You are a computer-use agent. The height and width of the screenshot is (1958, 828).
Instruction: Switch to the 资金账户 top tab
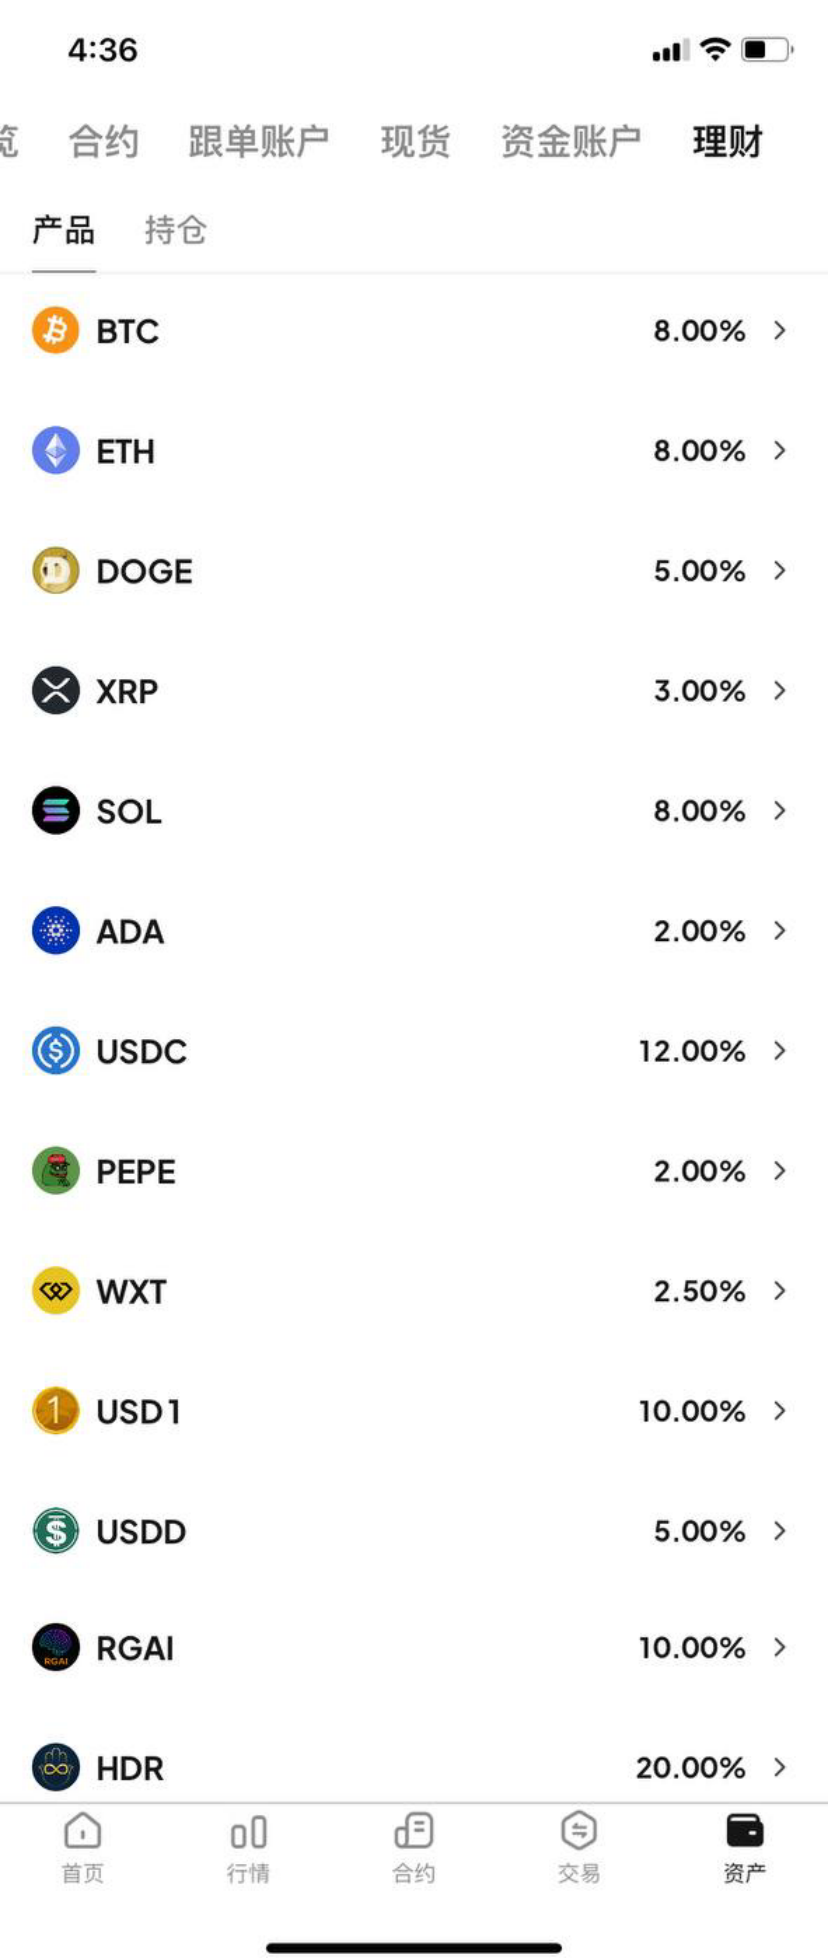570,142
